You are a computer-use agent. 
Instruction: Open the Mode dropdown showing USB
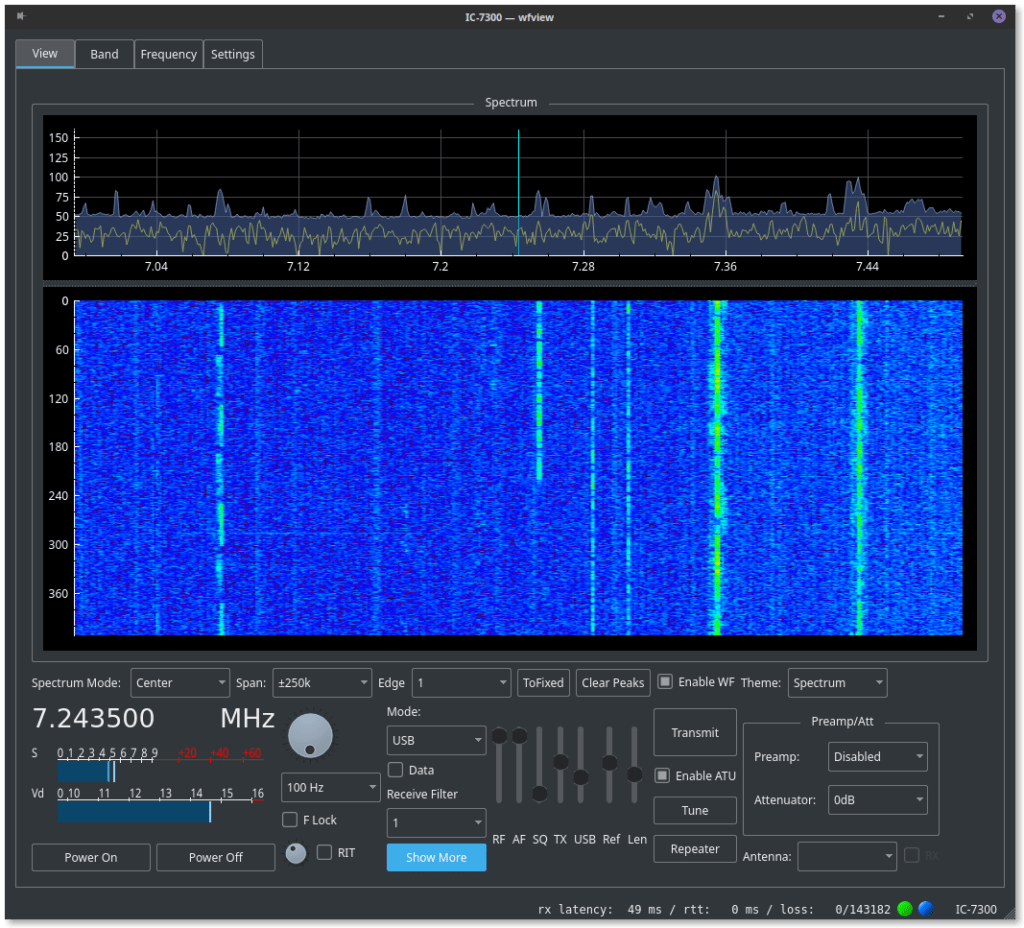click(x=436, y=740)
